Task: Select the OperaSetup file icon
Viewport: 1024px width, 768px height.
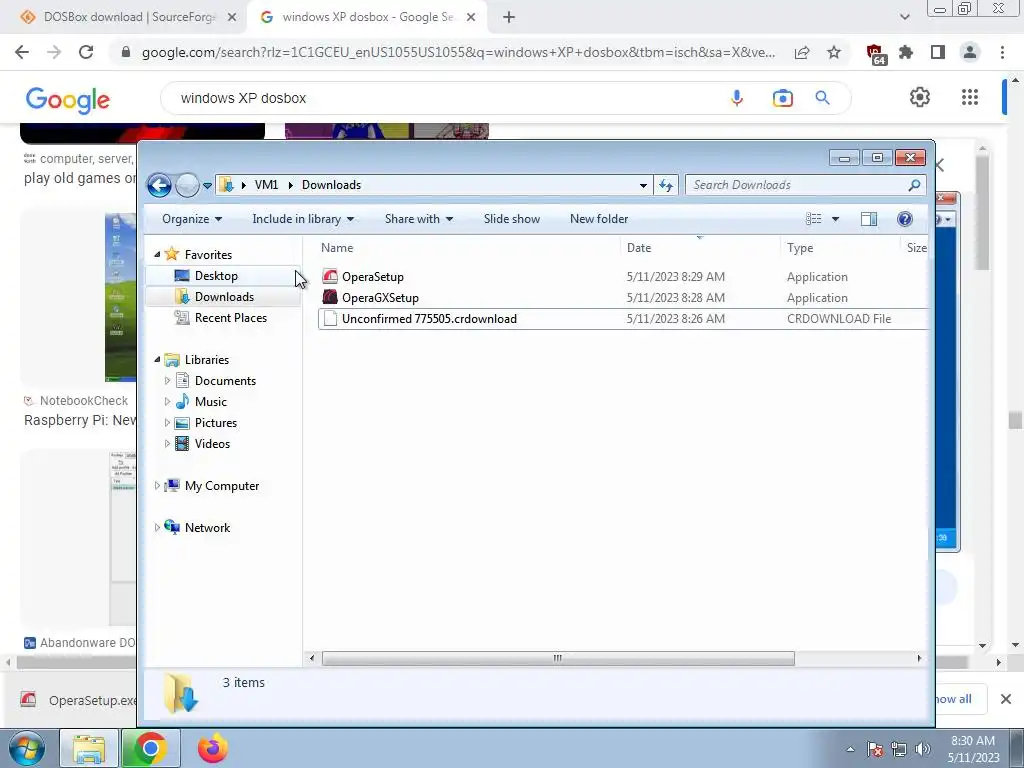Action: 330,276
